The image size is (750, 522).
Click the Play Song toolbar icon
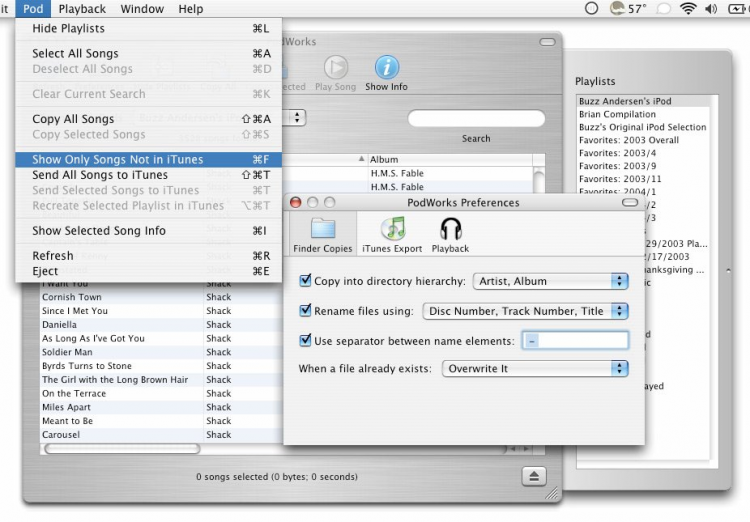pos(335,73)
